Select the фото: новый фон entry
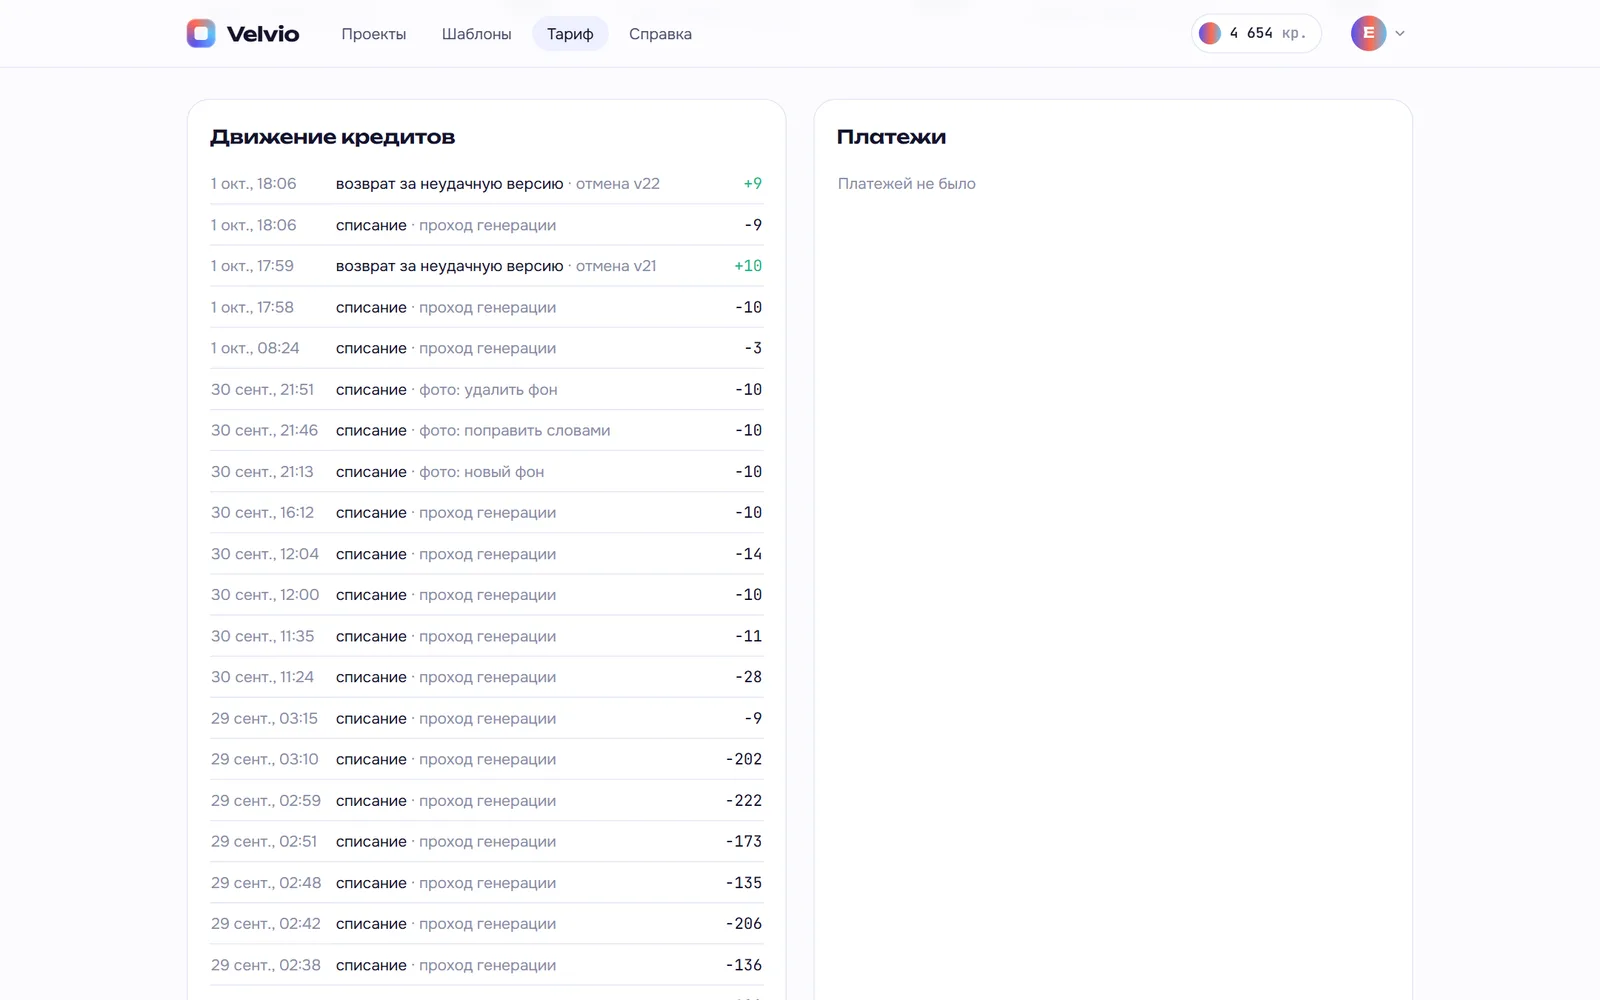The height and width of the screenshot is (1000, 1600). point(486,471)
